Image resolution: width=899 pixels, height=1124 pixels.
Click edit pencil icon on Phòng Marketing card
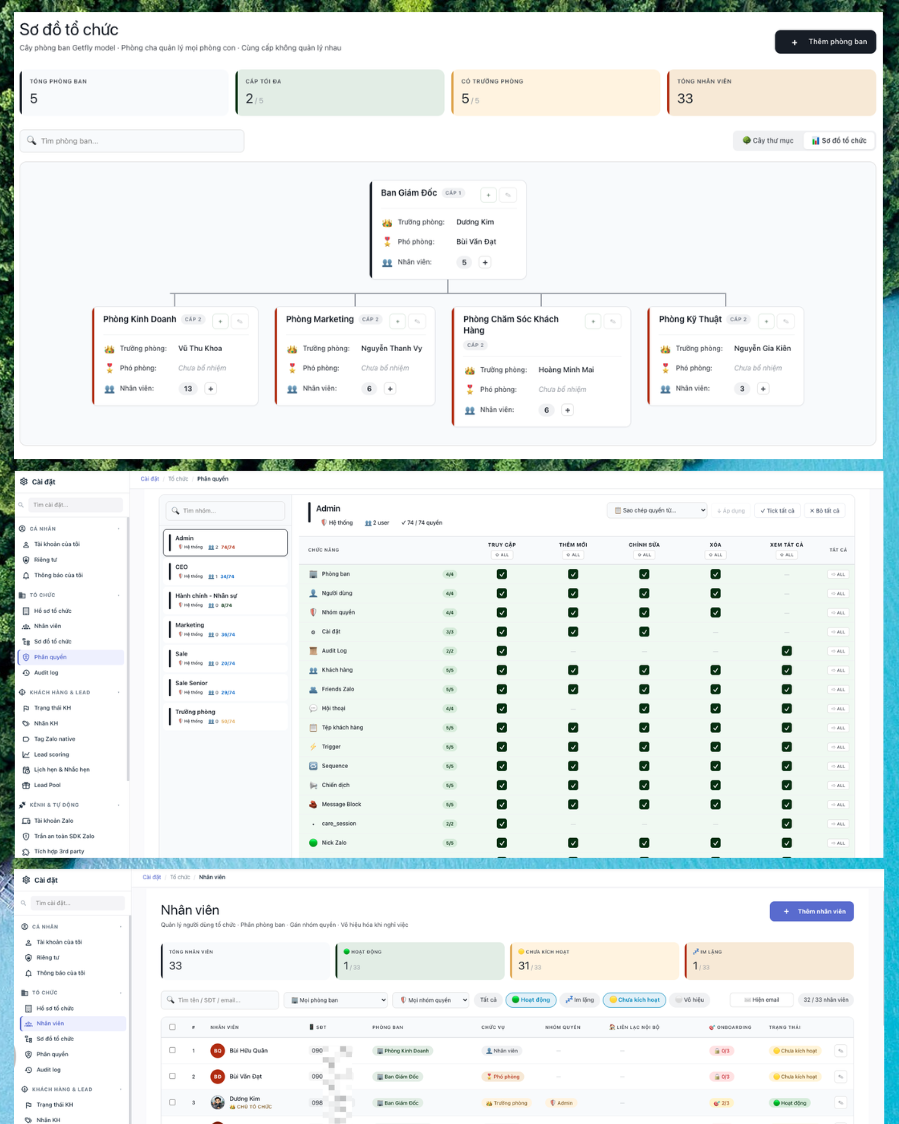click(417, 321)
